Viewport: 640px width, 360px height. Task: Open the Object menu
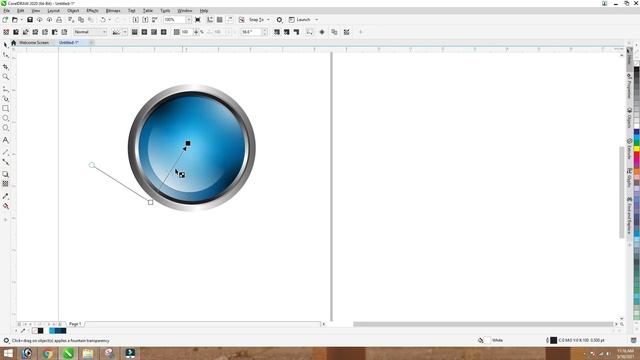click(73, 11)
